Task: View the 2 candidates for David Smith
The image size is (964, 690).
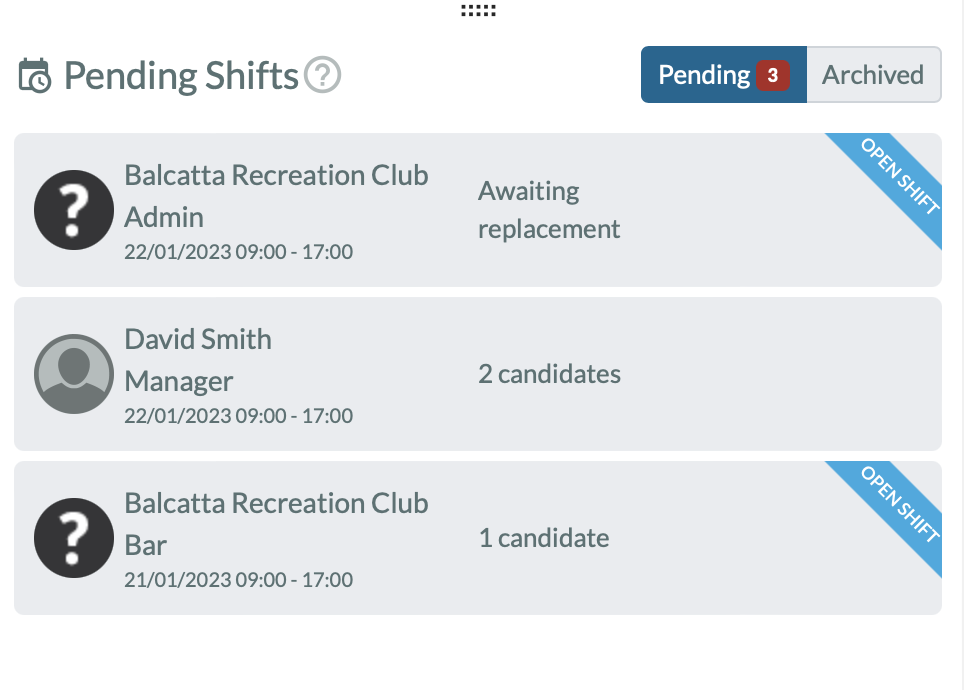Action: (x=550, y=374)
